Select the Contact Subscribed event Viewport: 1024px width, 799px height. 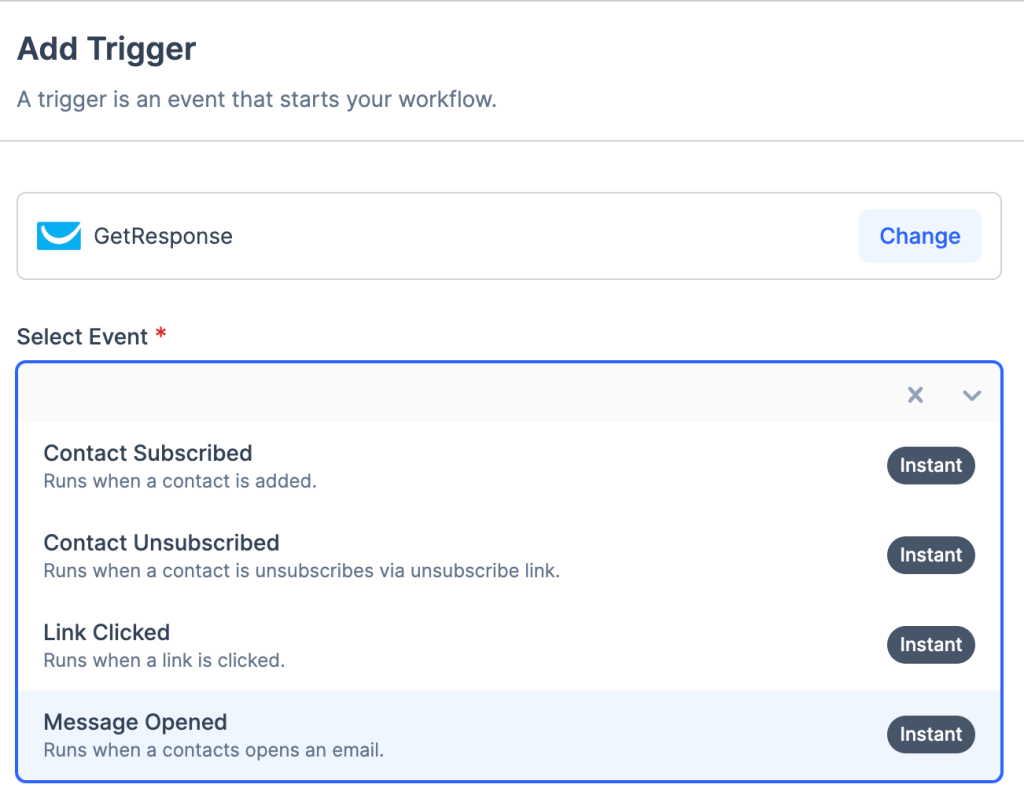[148, 453]
